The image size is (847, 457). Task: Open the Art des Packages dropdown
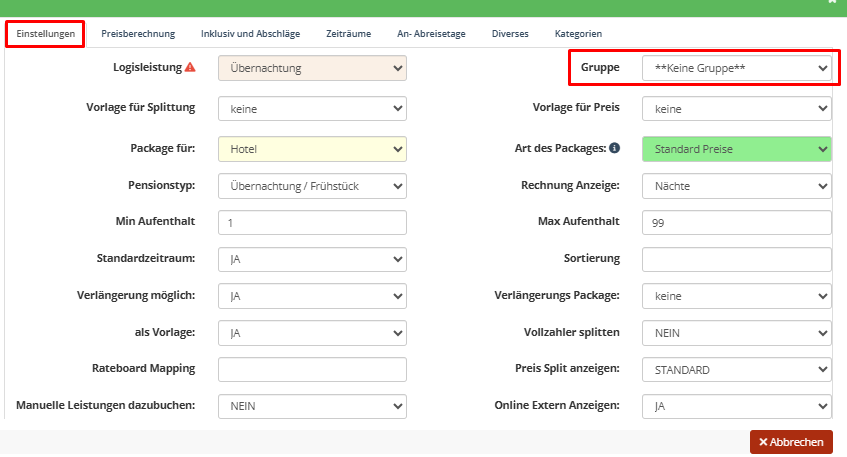click(736, 149)
